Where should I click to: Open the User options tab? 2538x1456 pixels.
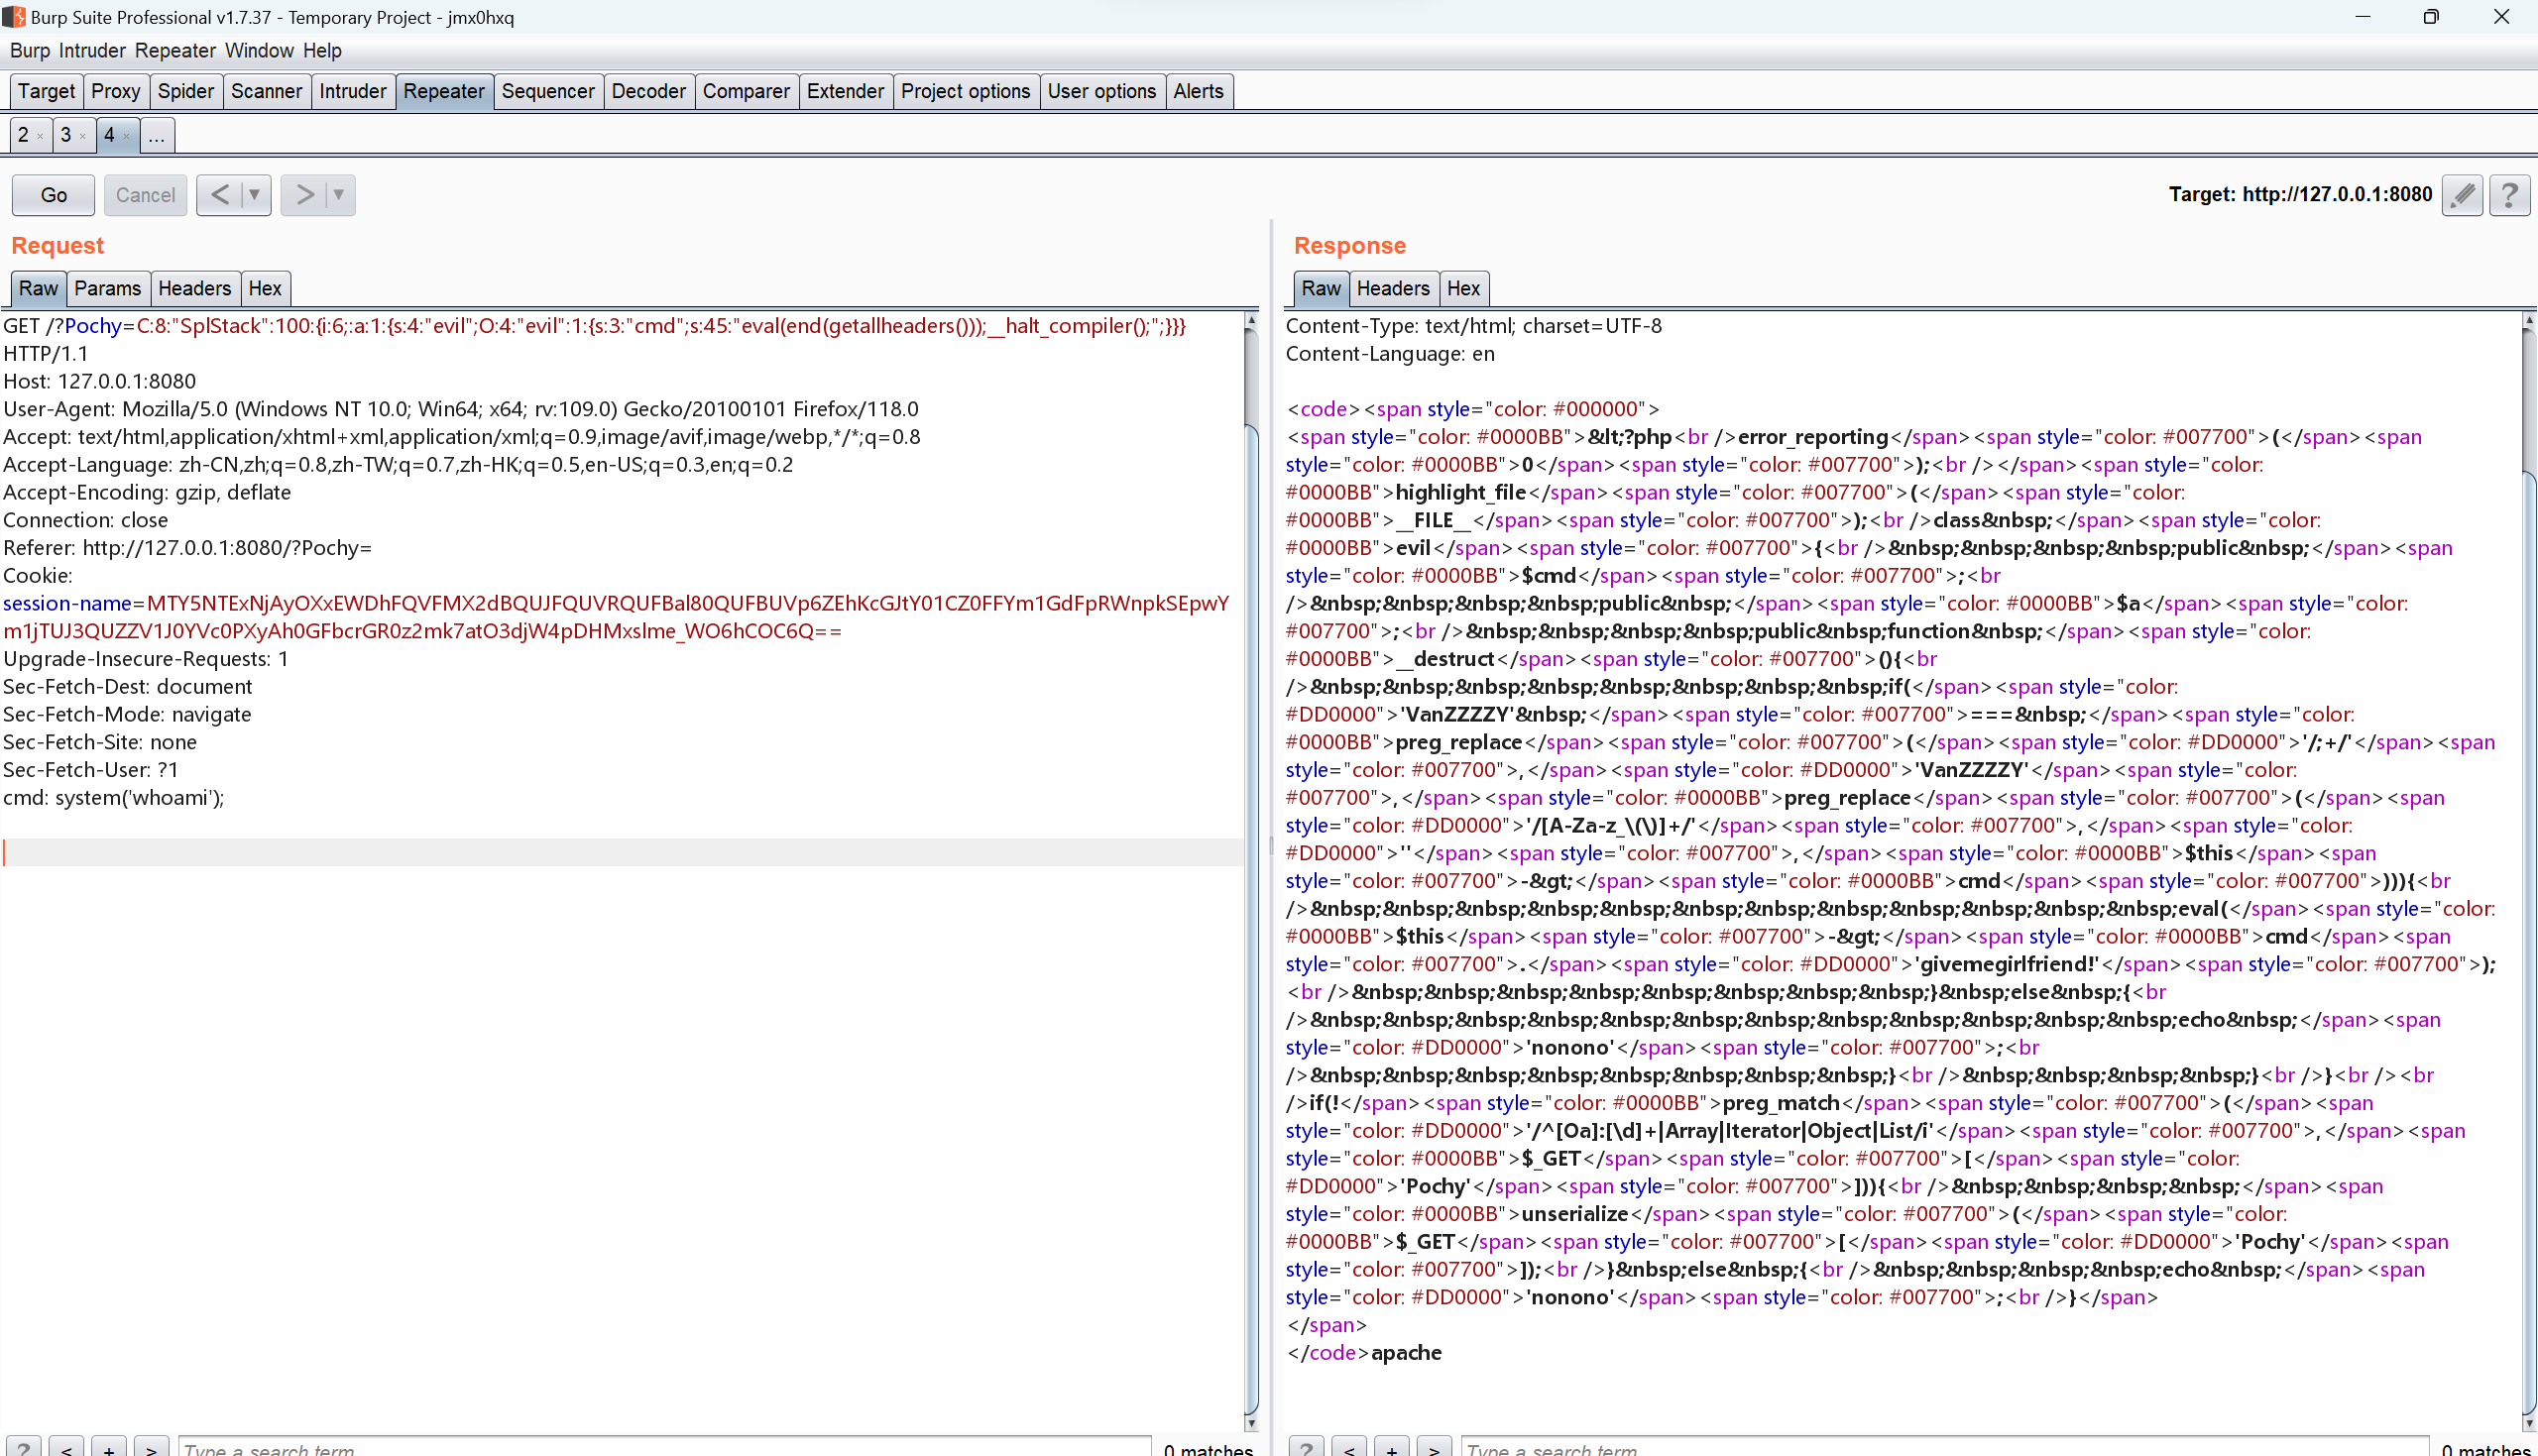click(x=1102, y=91)
